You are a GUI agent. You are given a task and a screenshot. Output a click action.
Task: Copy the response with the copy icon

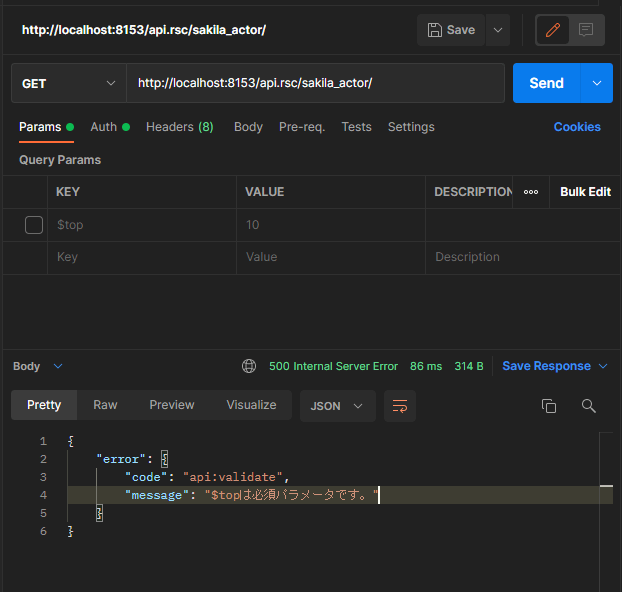(x=548, y=405)
